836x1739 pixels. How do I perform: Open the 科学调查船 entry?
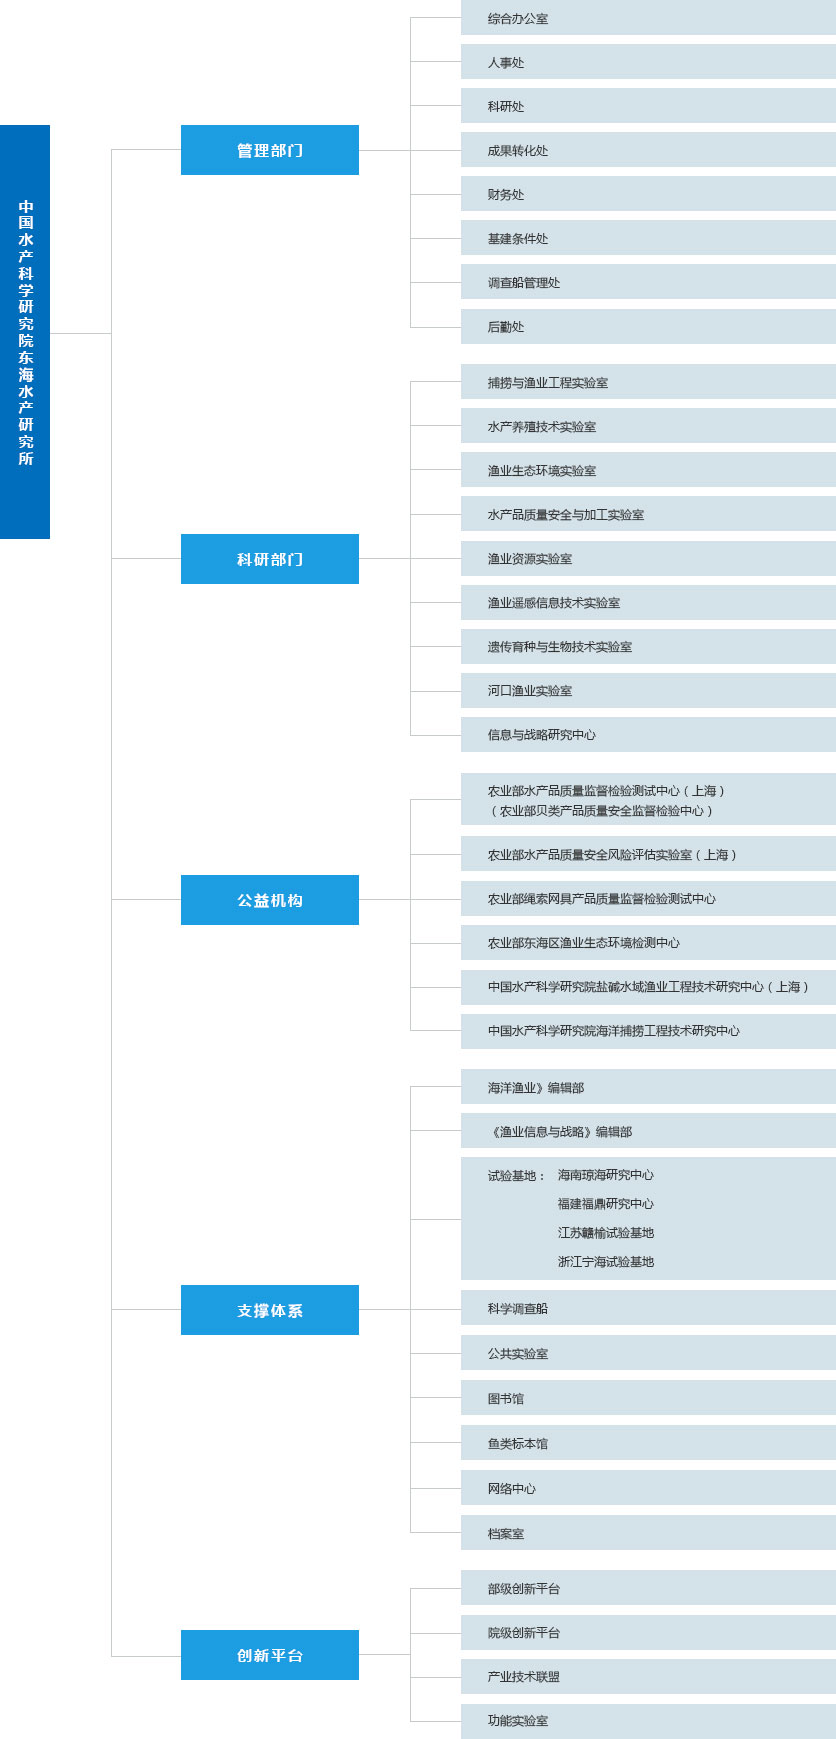pyautogui.click(x=648, y=1308)
